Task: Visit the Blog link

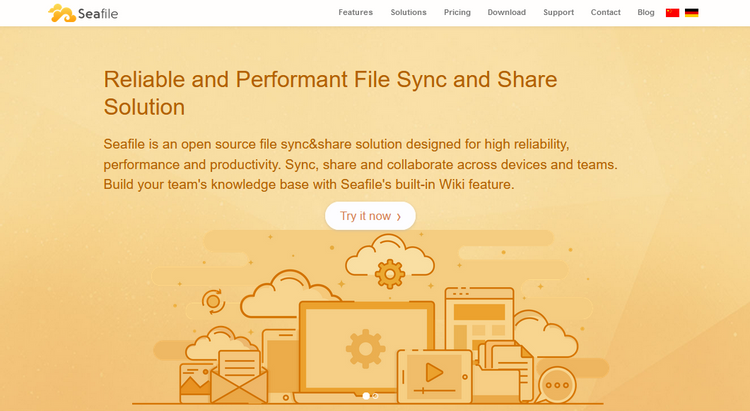Action: click(x=646, y=12)
